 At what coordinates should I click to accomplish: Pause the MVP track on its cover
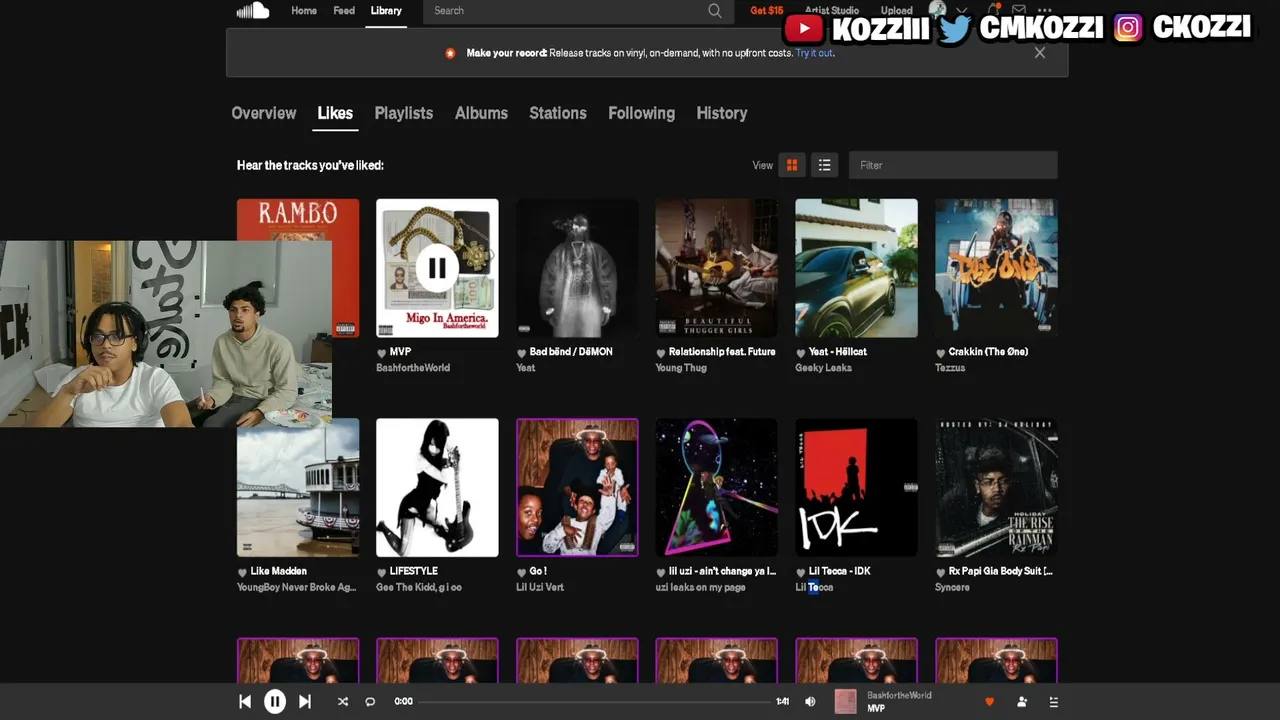[x=437, y=268]
